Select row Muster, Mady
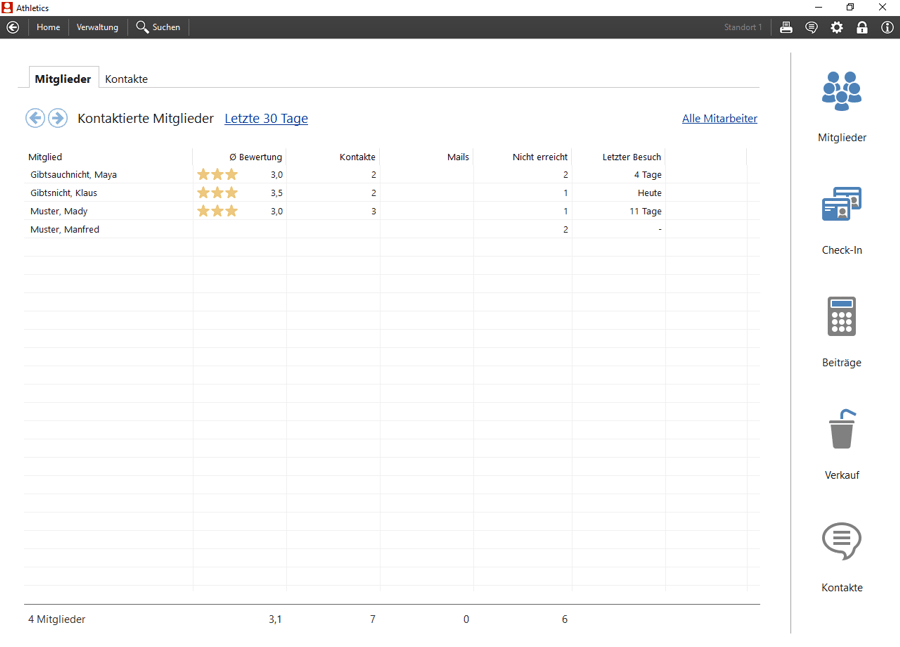This screenshot has height=647, width=900. click(391, 211)
